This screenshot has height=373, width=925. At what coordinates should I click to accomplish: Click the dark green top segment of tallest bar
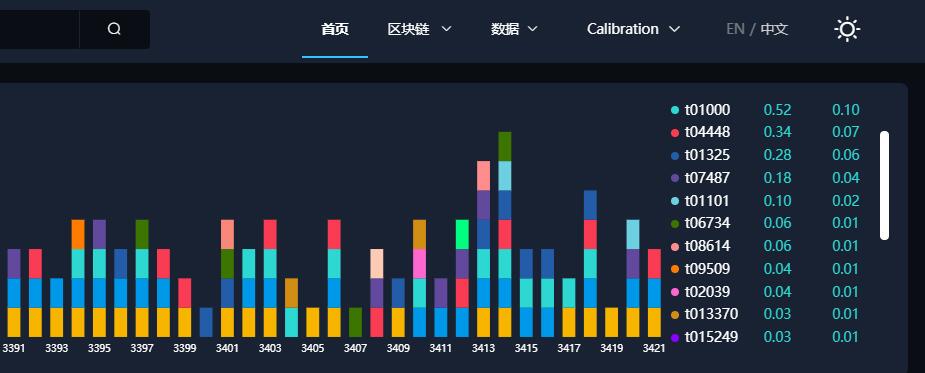504,146
